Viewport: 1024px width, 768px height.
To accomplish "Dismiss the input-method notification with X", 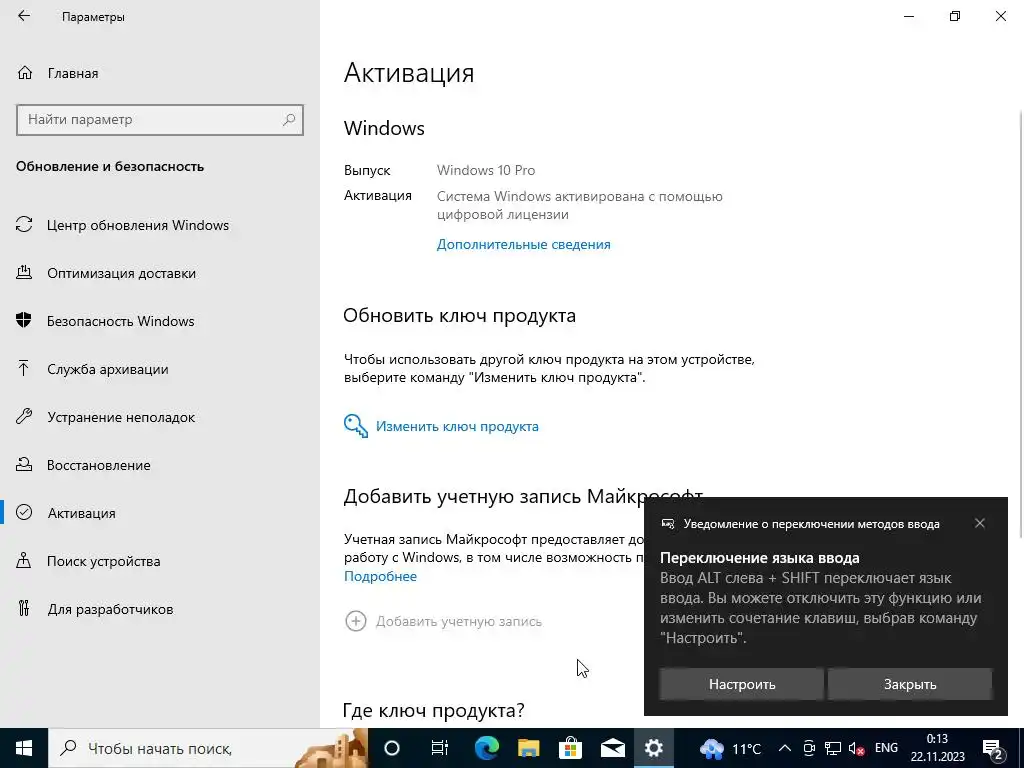I will 980,523.
